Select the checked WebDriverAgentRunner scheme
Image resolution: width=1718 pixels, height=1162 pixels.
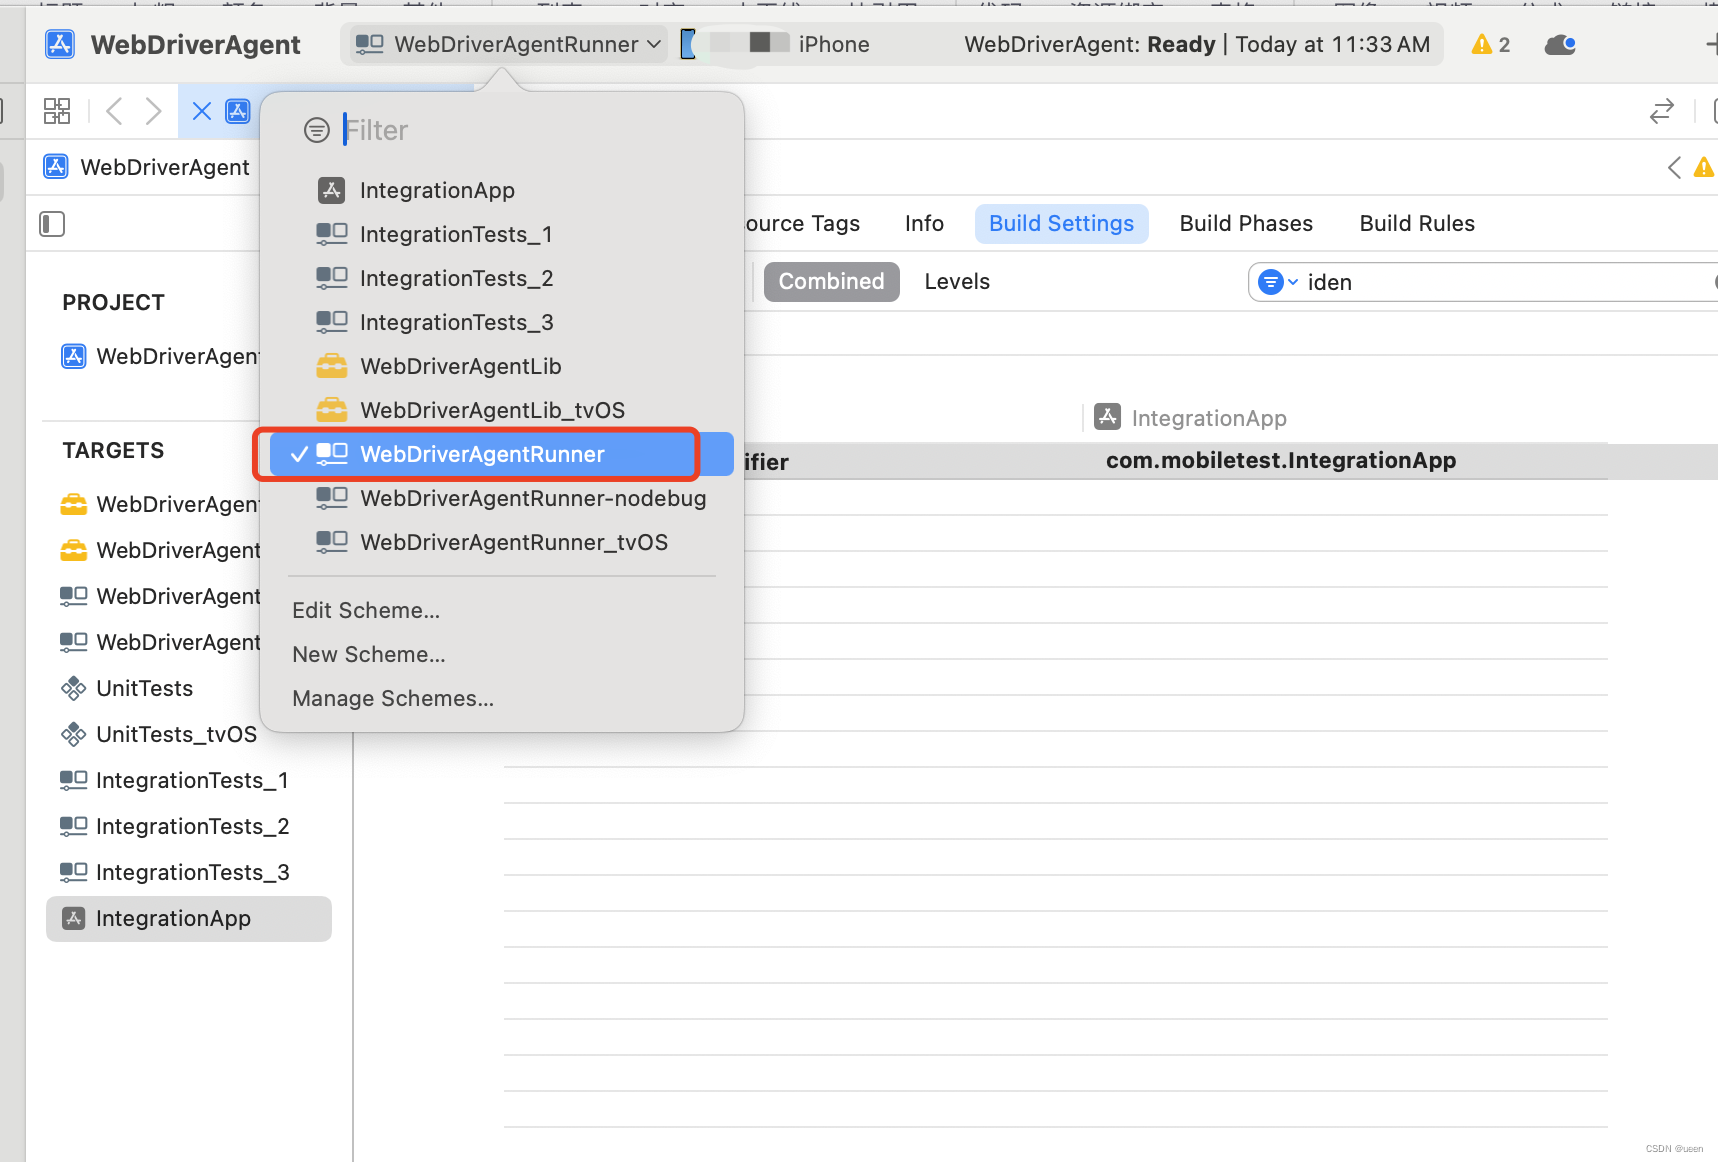pos(482,454)
